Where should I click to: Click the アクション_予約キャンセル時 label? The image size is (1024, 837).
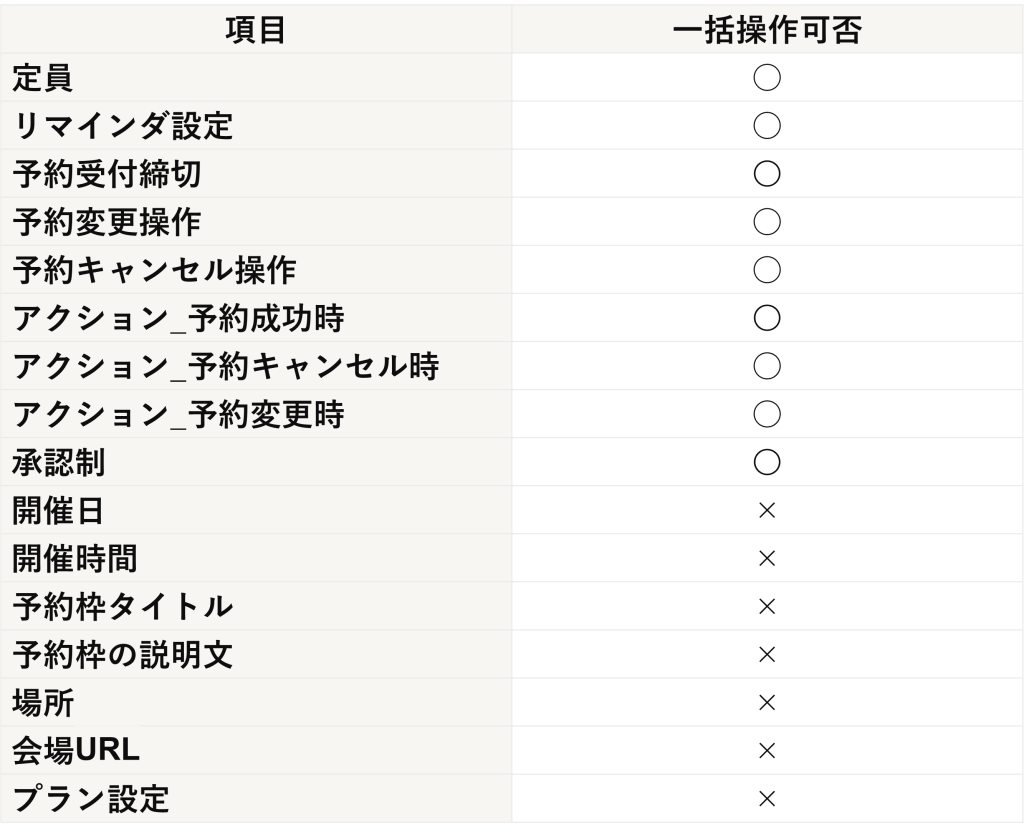[x=225, y=366]
